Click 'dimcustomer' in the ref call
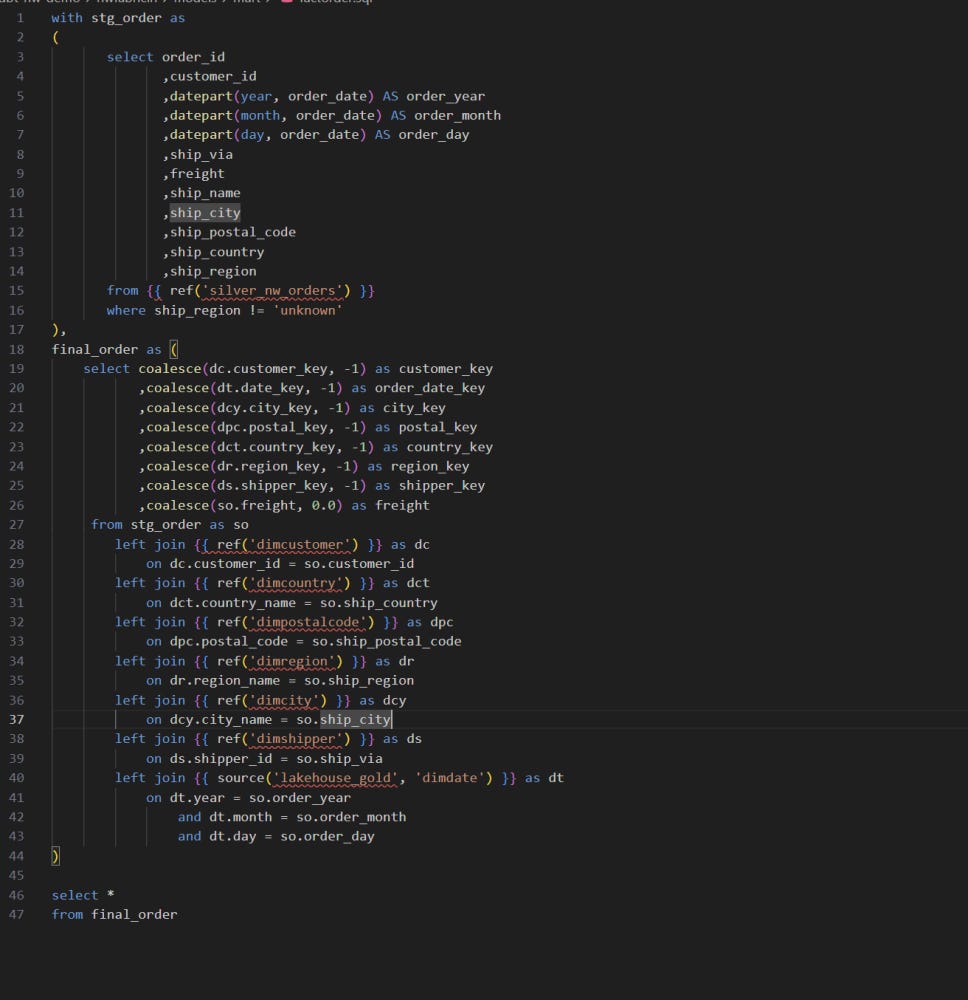Image resolution: width=968 pixels, height=1000 pixels. pos(299,545)
